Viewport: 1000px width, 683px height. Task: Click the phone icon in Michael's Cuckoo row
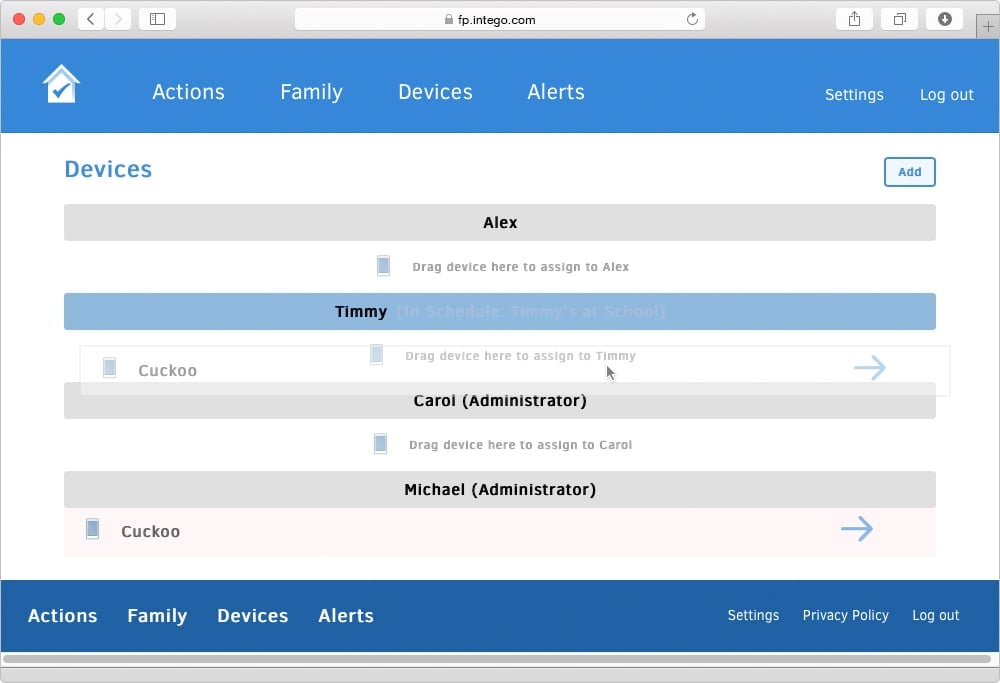pyautogui.click(x=92, y=529)
